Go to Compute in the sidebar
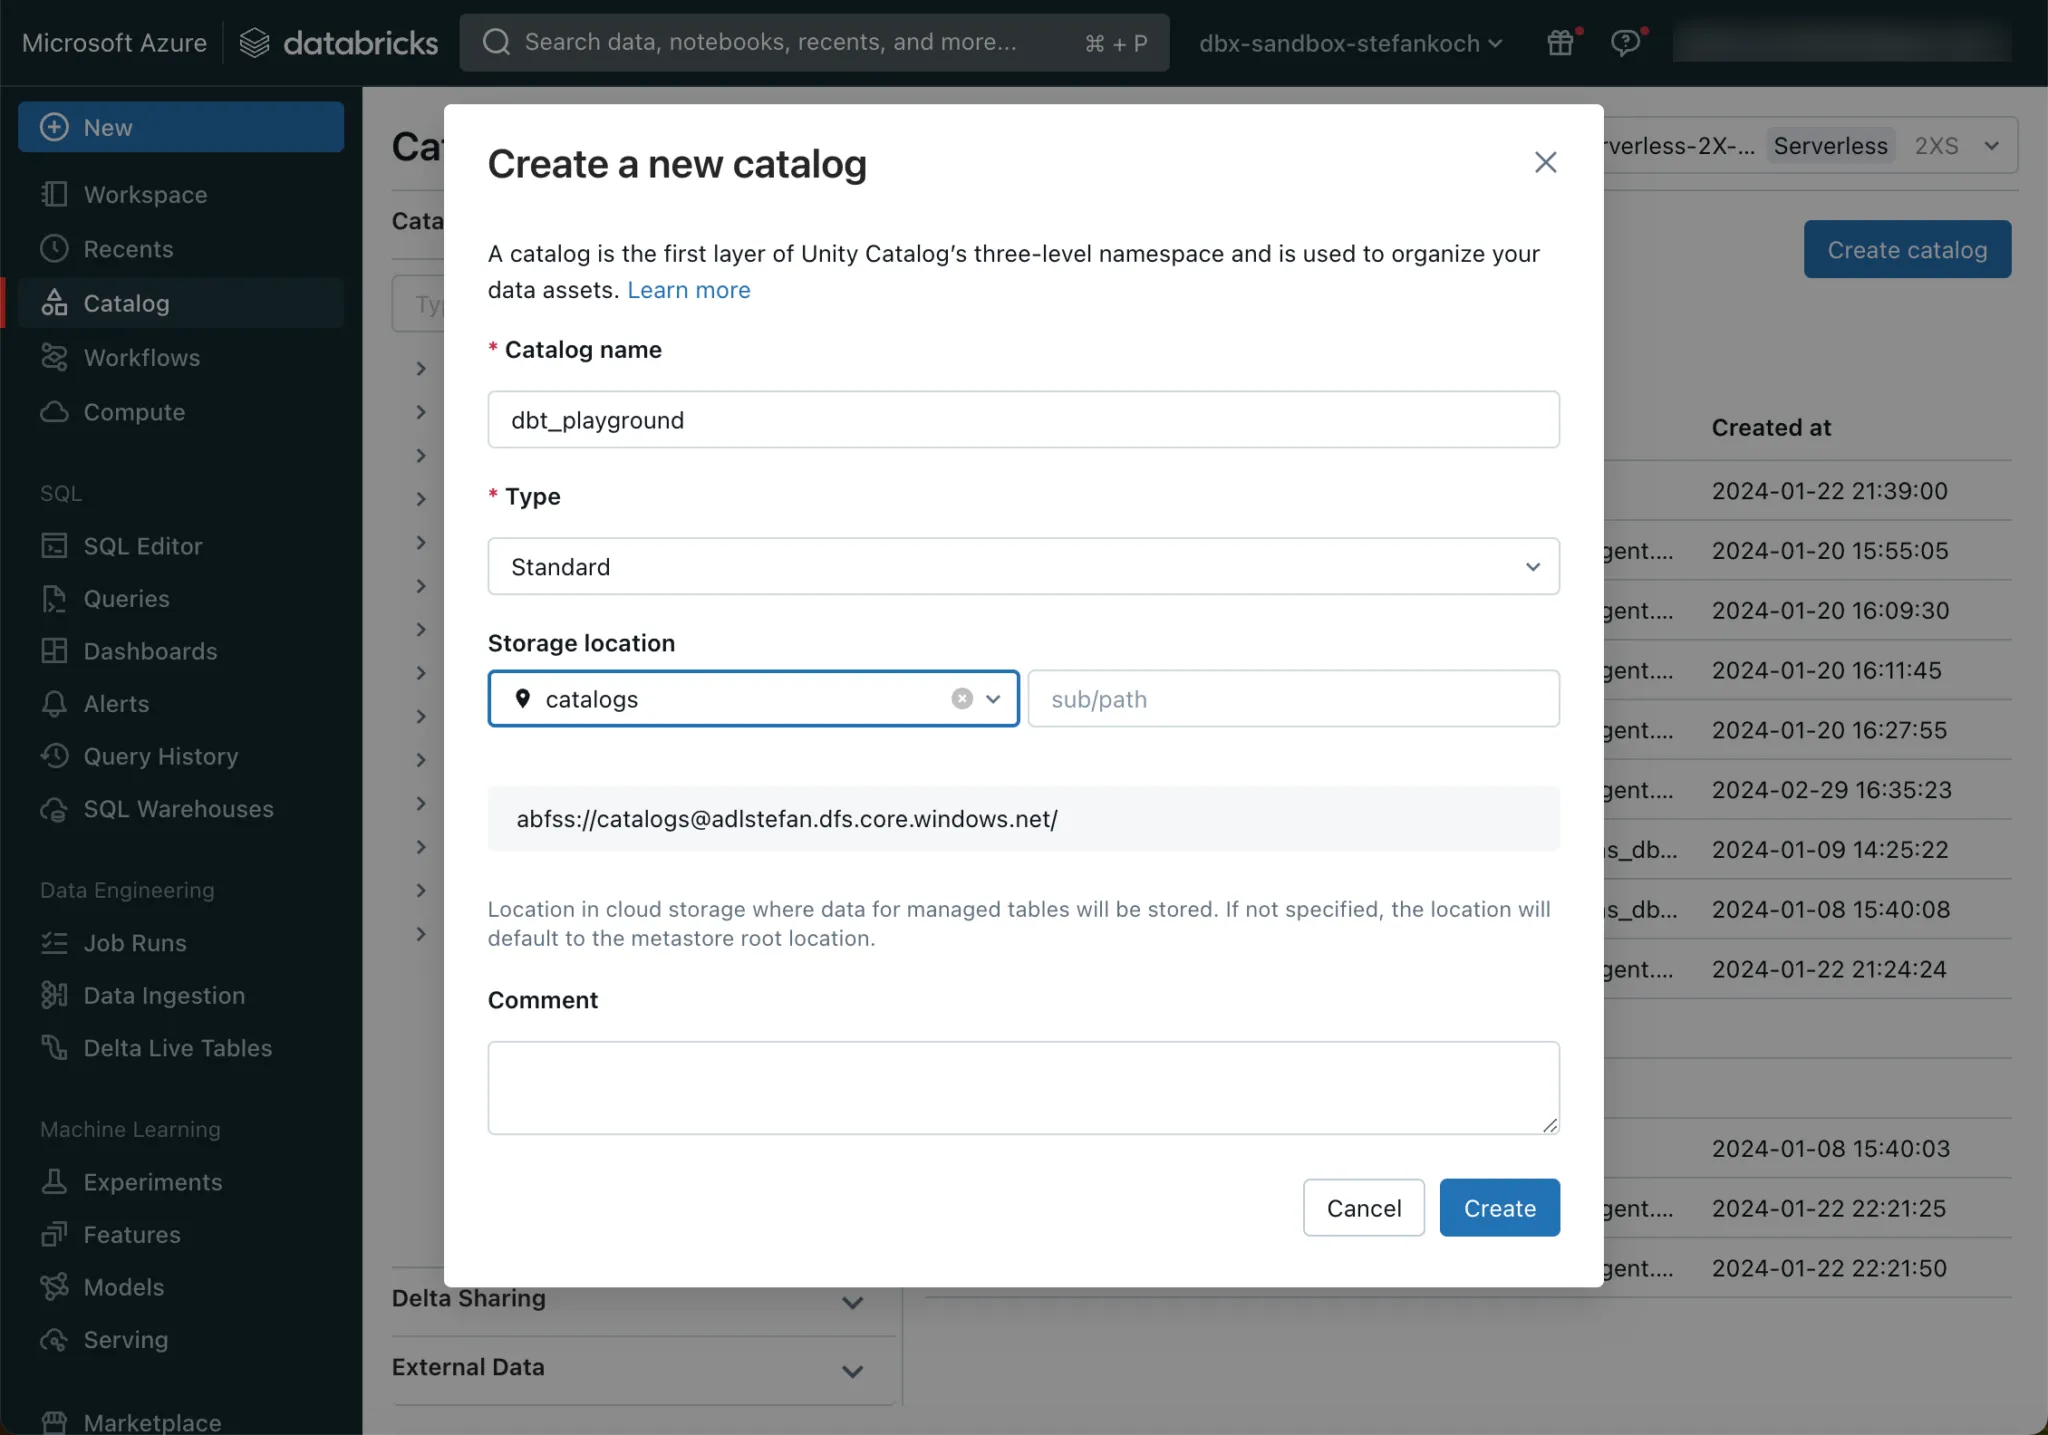 (134, 412)
